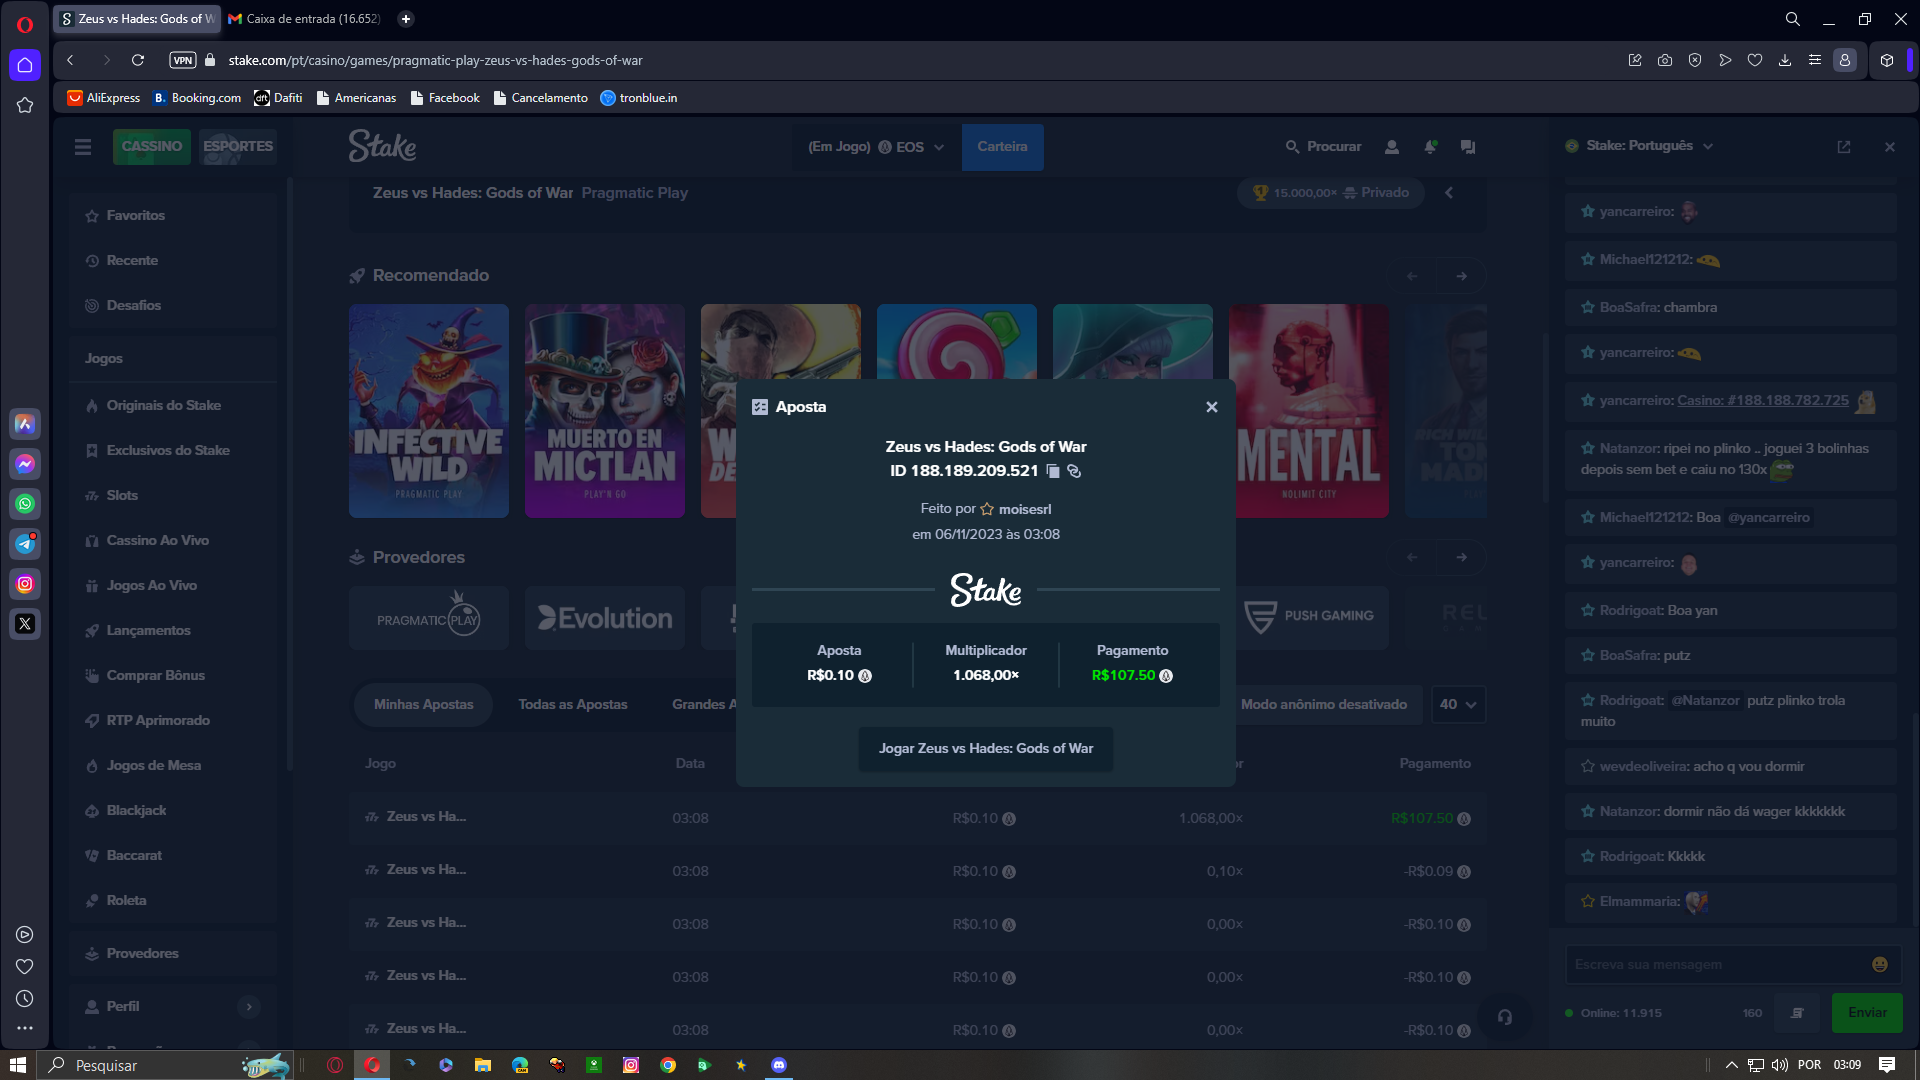
Task: Click the chat message input field
Action: [1717, 965]
